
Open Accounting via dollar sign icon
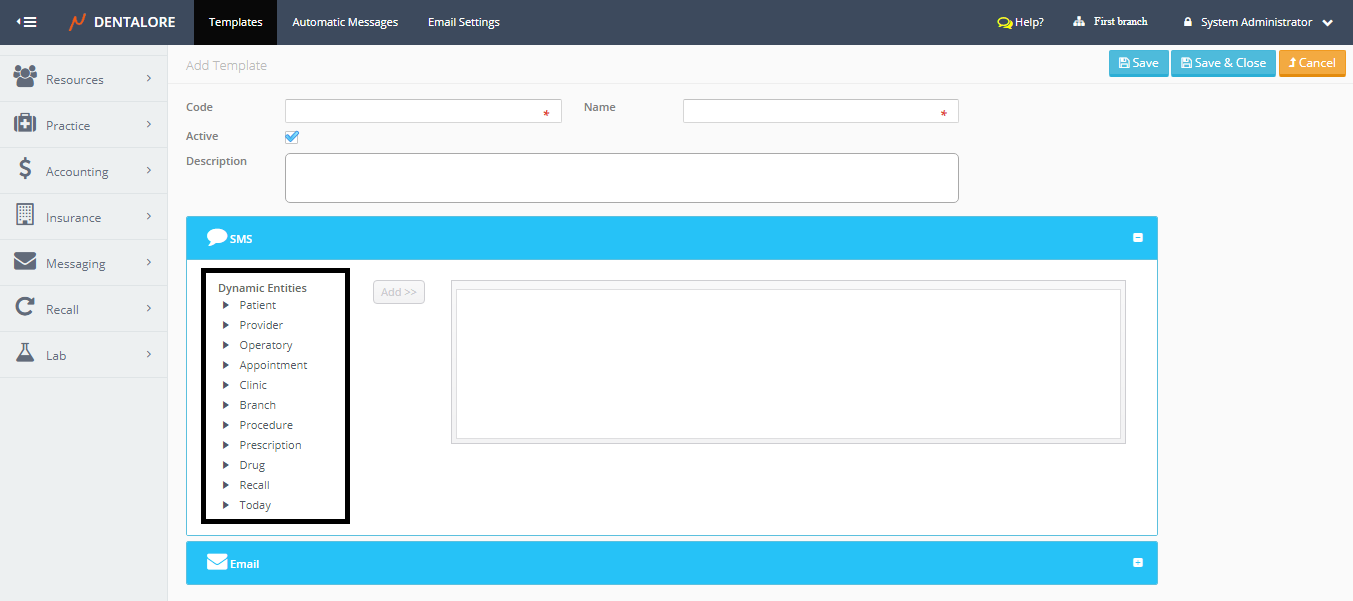coord(25,170)
